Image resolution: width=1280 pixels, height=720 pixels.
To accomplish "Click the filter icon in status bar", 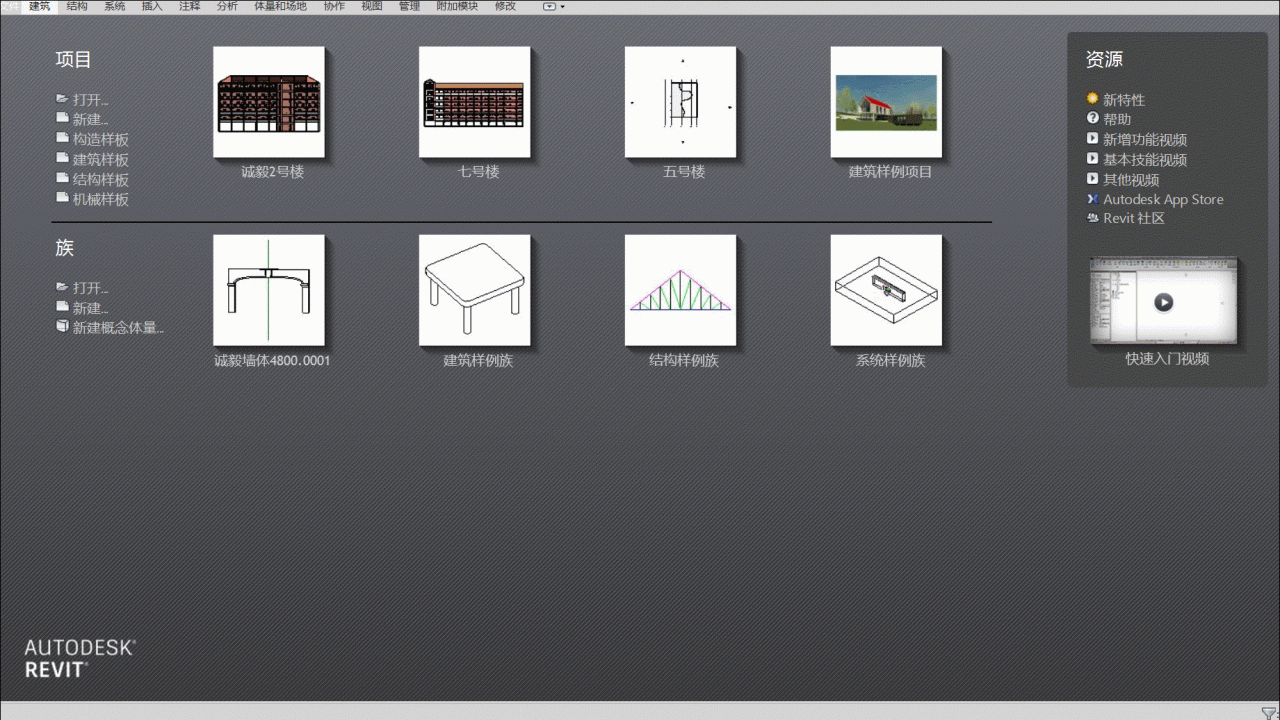I will click(1269, 712).
